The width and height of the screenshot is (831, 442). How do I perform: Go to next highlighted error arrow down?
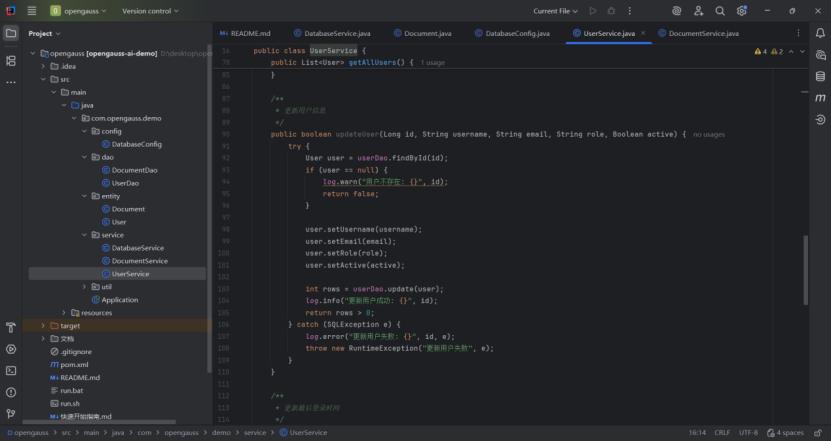802,51
